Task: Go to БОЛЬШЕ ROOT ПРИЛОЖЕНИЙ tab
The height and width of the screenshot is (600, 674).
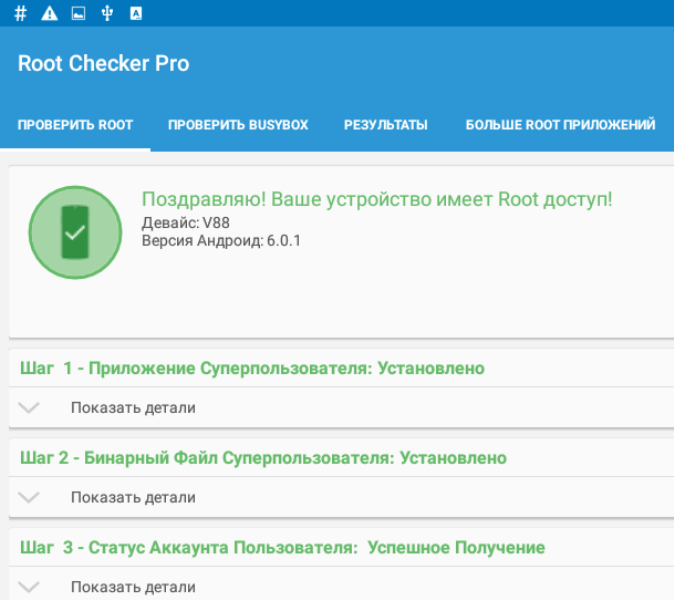Action: coord(561,125)
